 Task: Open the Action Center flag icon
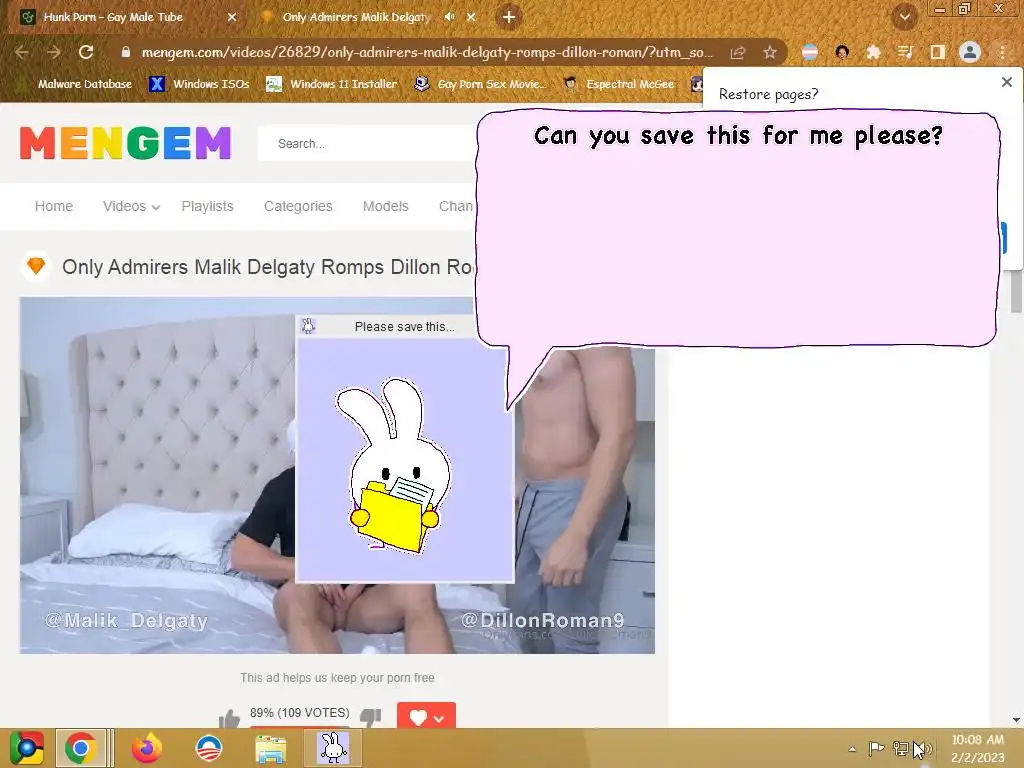coord(876,748)
